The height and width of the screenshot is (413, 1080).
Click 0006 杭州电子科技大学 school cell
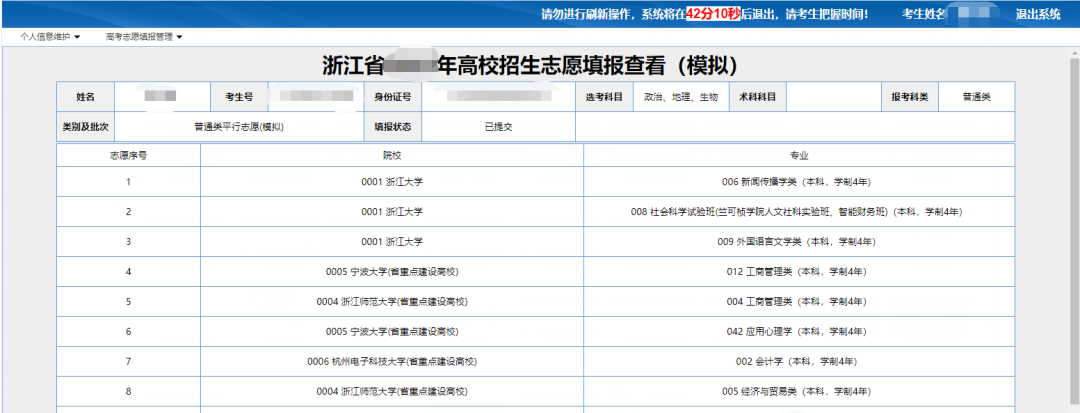392,362
